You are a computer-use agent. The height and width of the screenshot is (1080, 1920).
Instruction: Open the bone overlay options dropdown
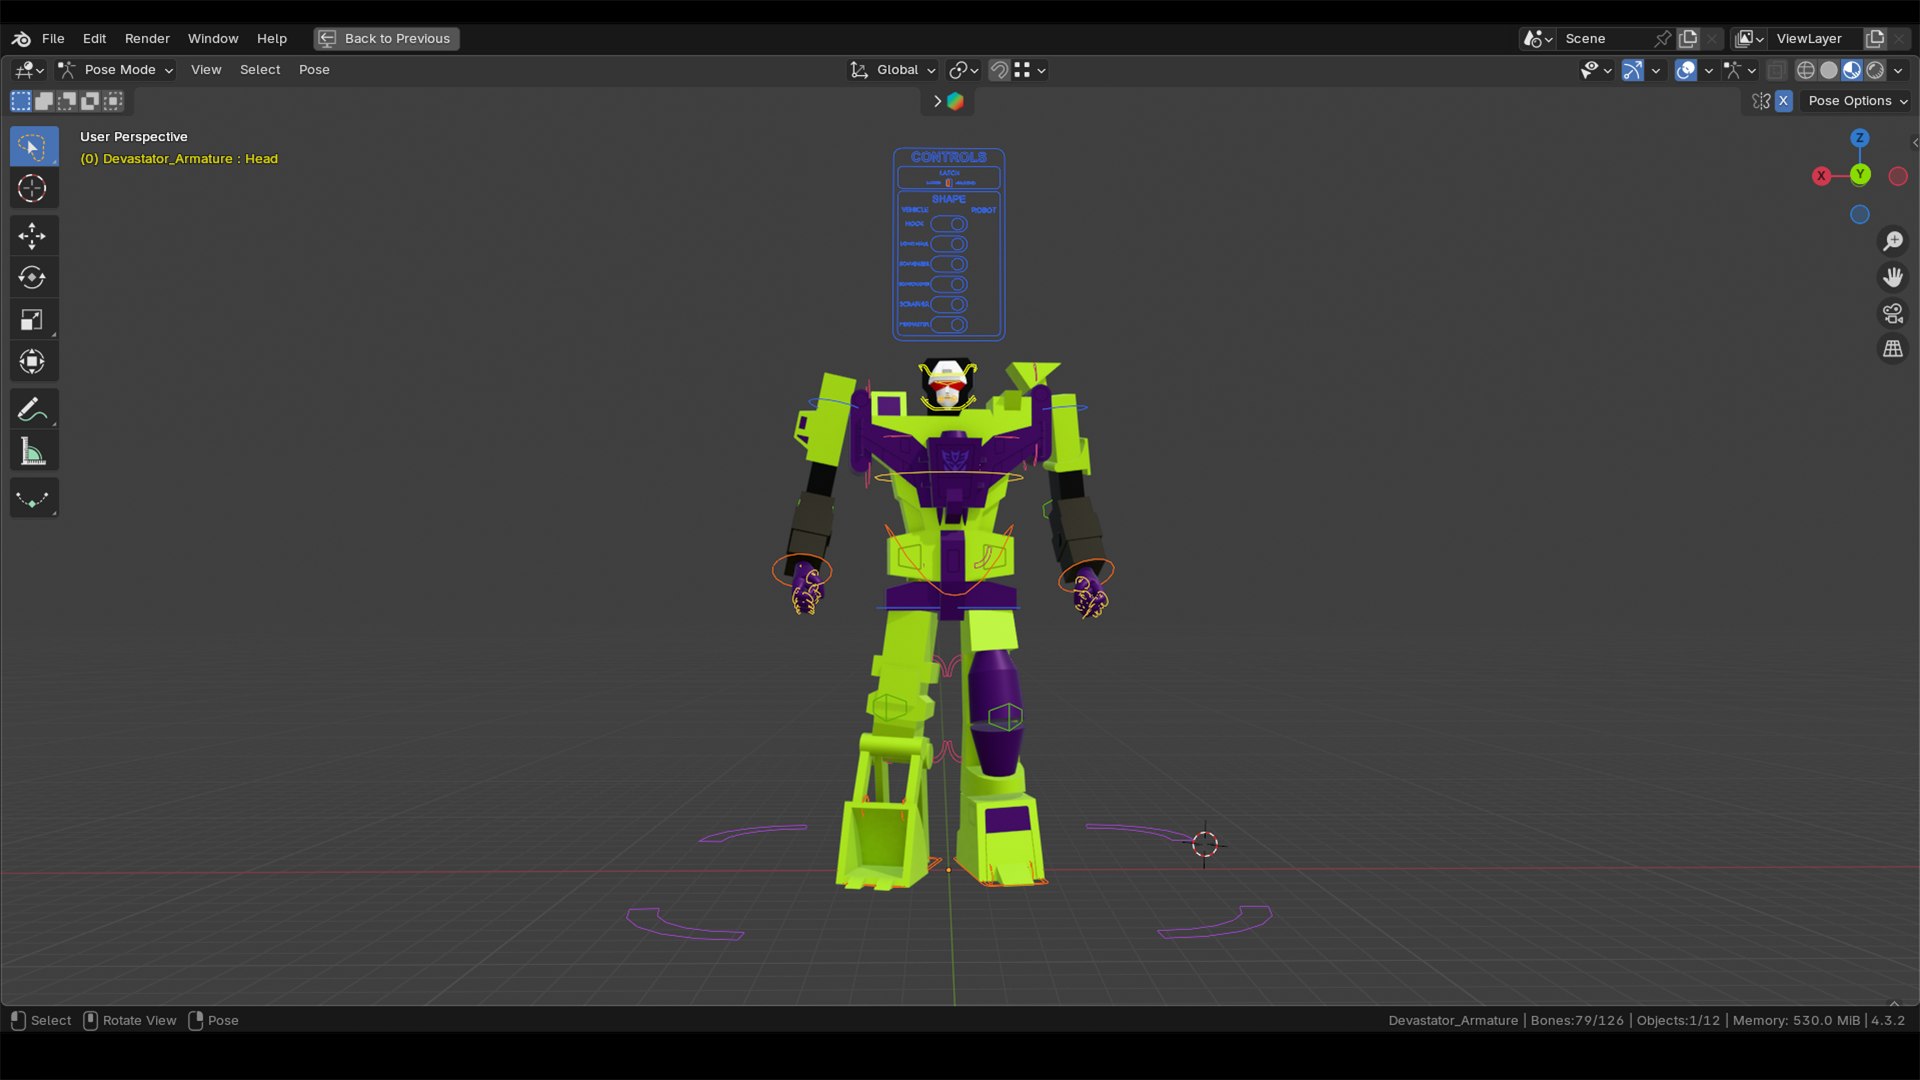pyautogui.click(x=1740, y=70)
